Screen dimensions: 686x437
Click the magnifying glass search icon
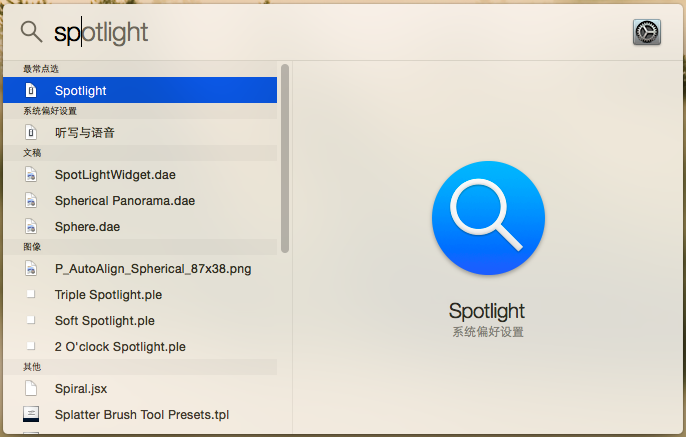point(32,32)
